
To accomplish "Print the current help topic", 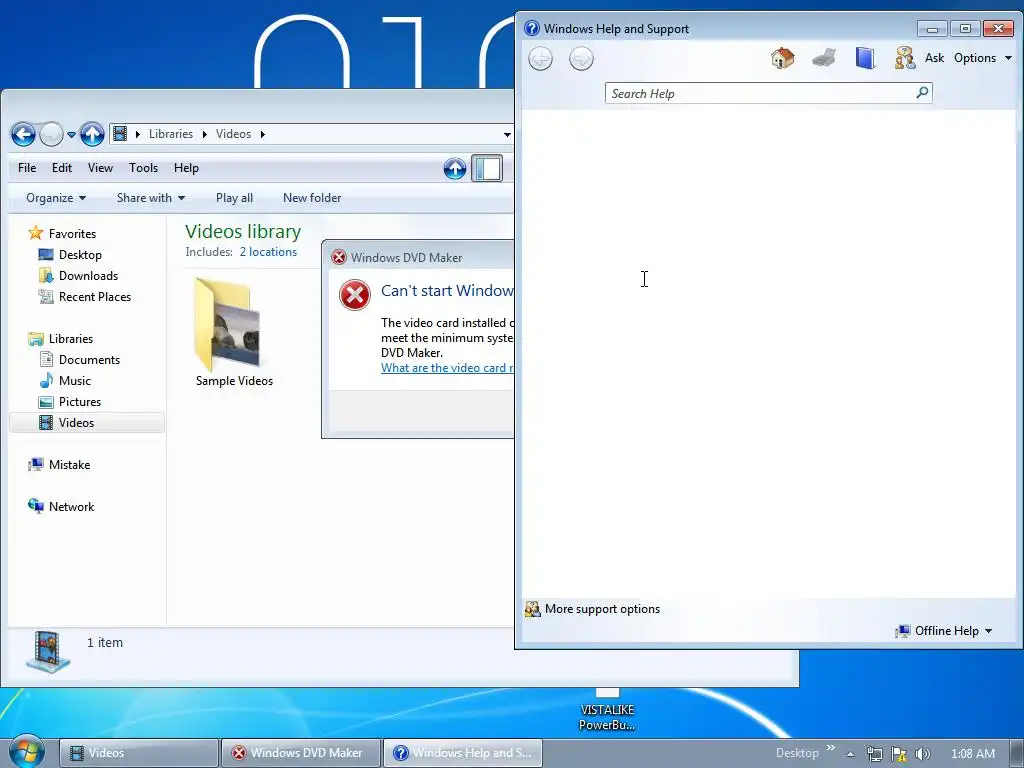I will pos(824,58).
